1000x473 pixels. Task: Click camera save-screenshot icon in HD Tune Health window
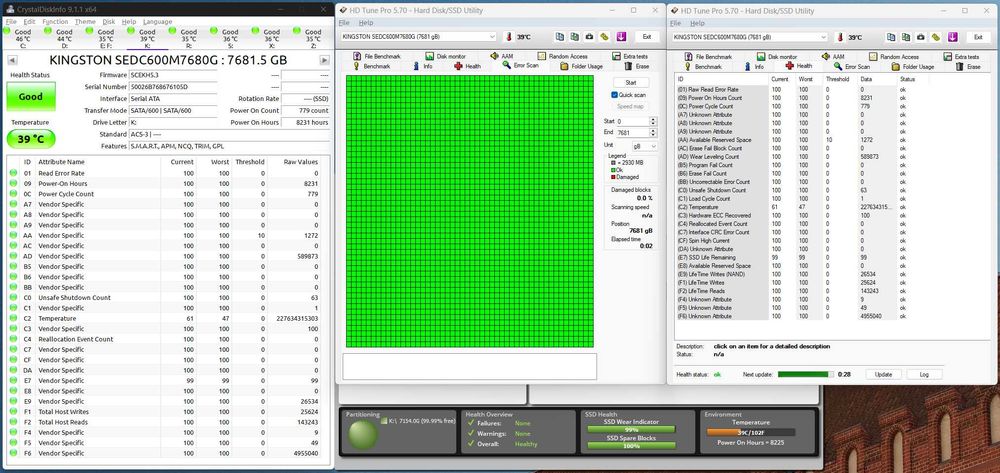[920, 38]
